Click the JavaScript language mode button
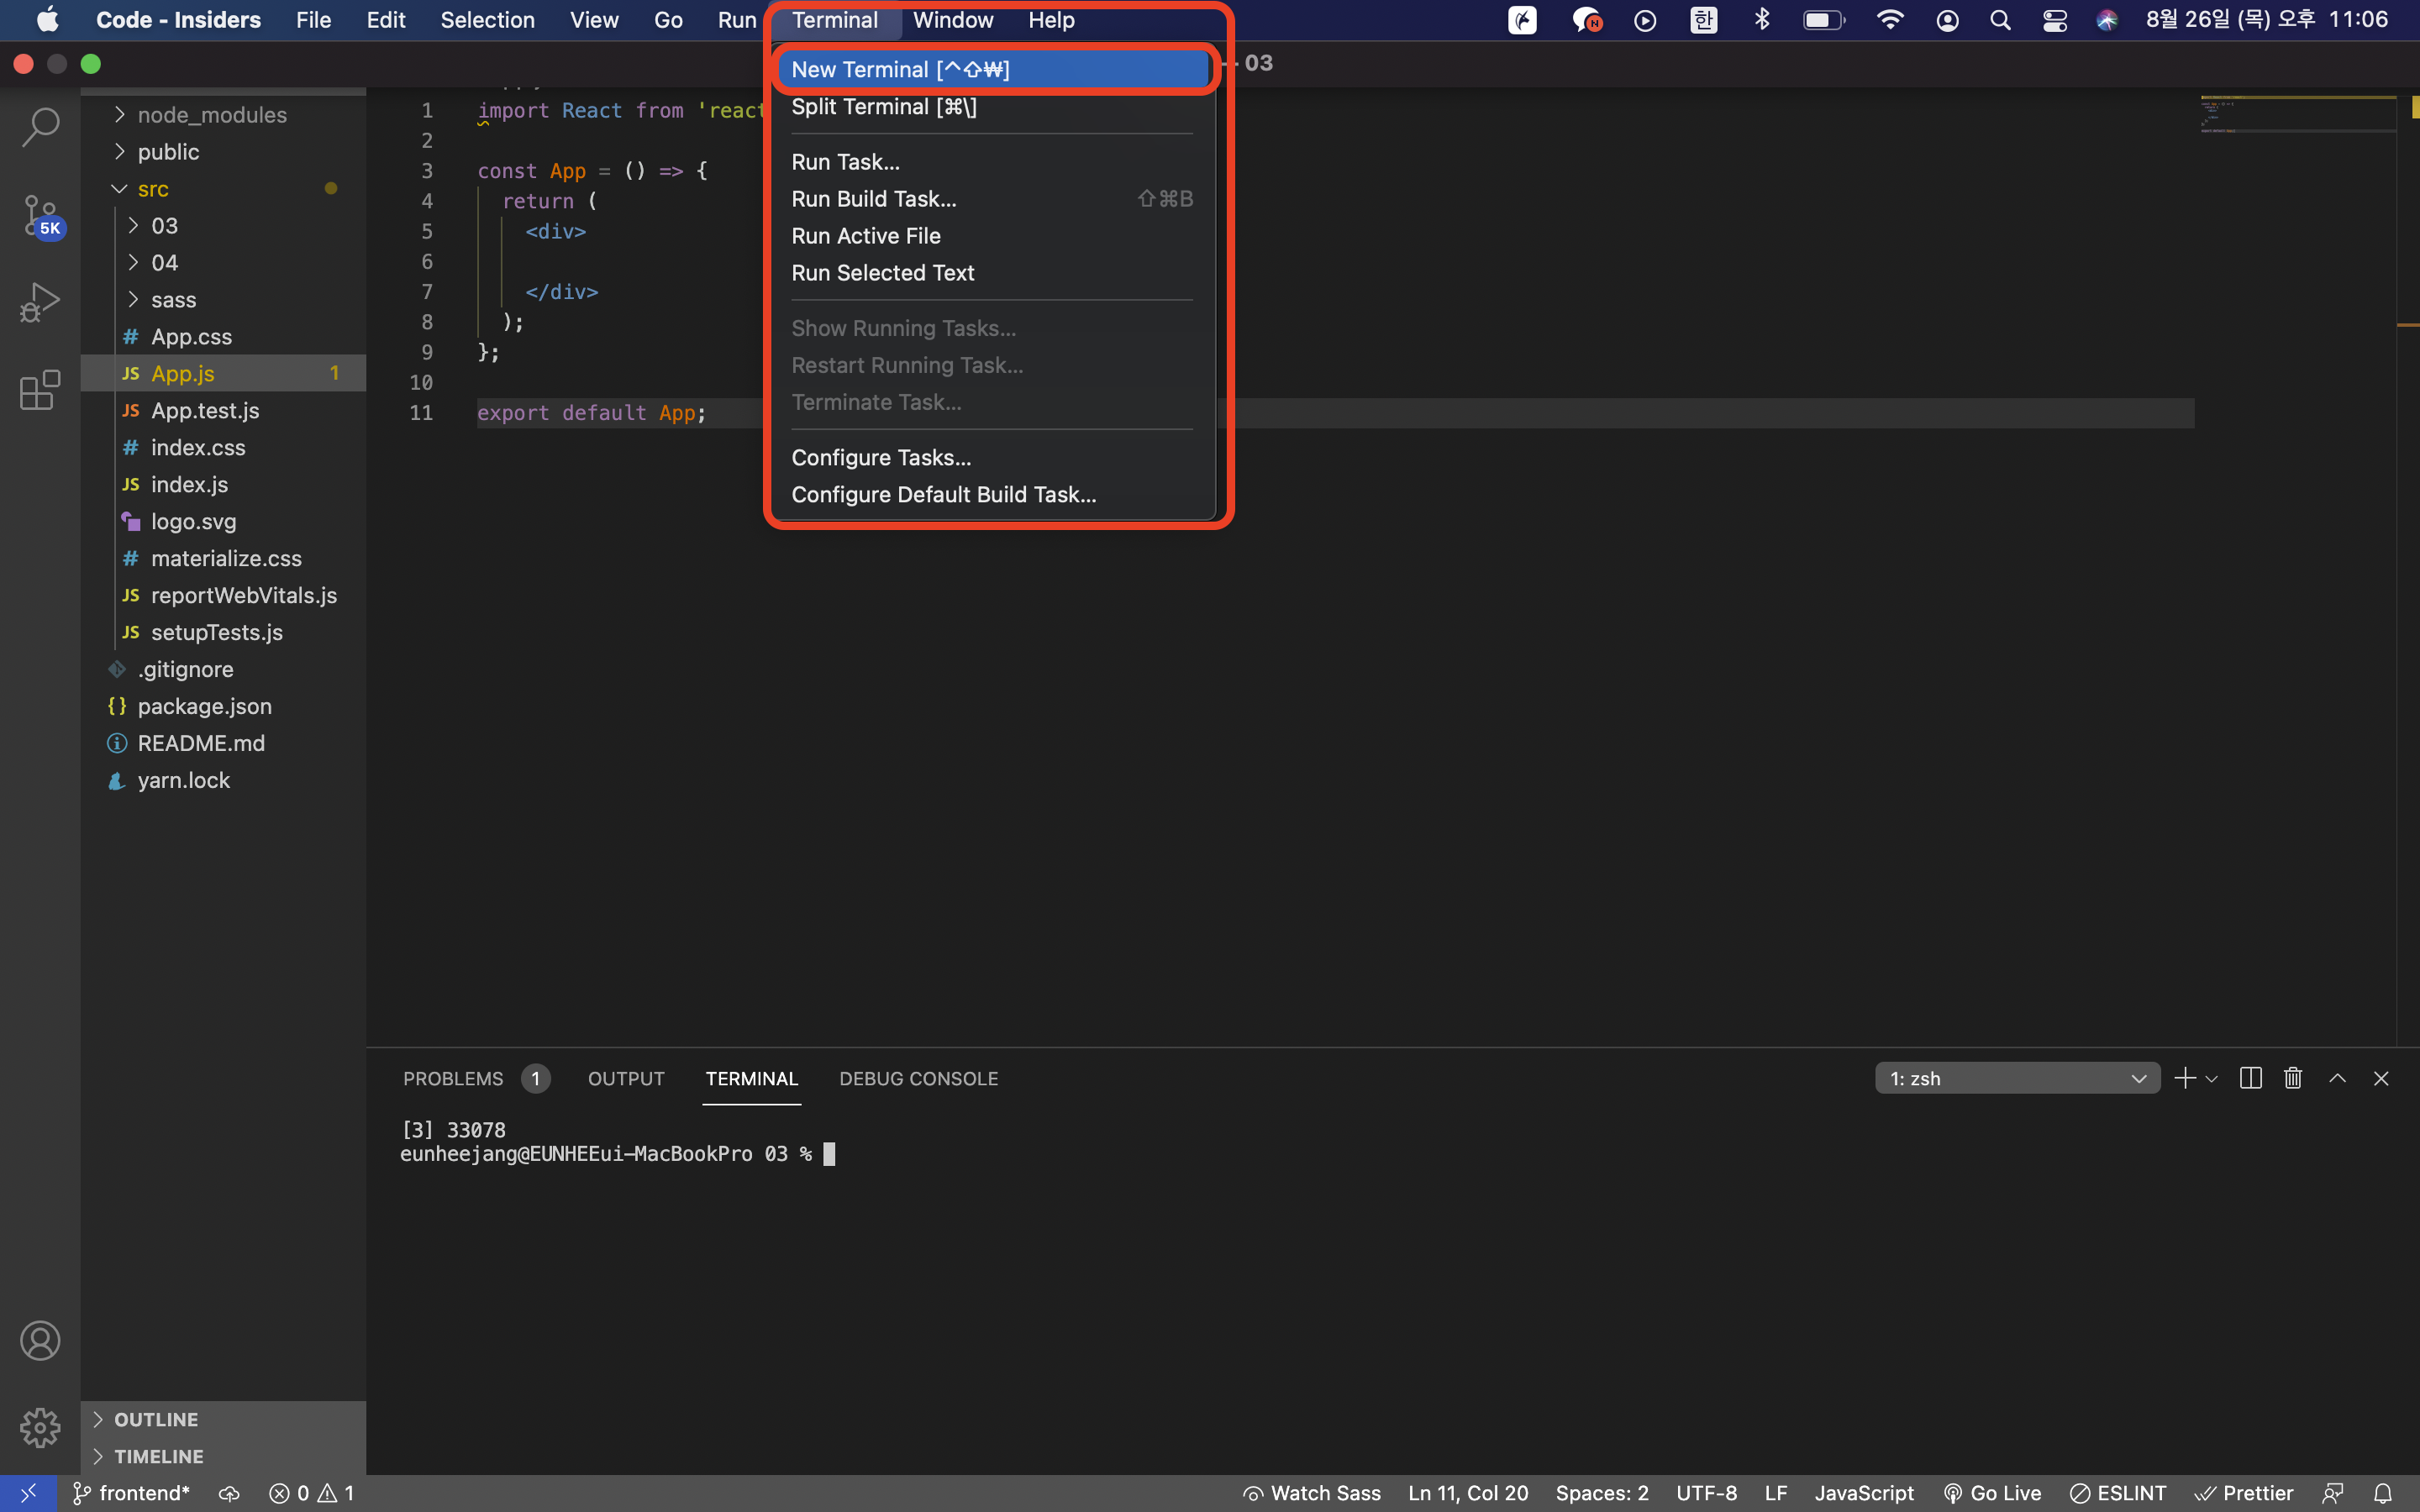The height and width of the screenshot is (1512, 2420). tap(1864, 1493)
